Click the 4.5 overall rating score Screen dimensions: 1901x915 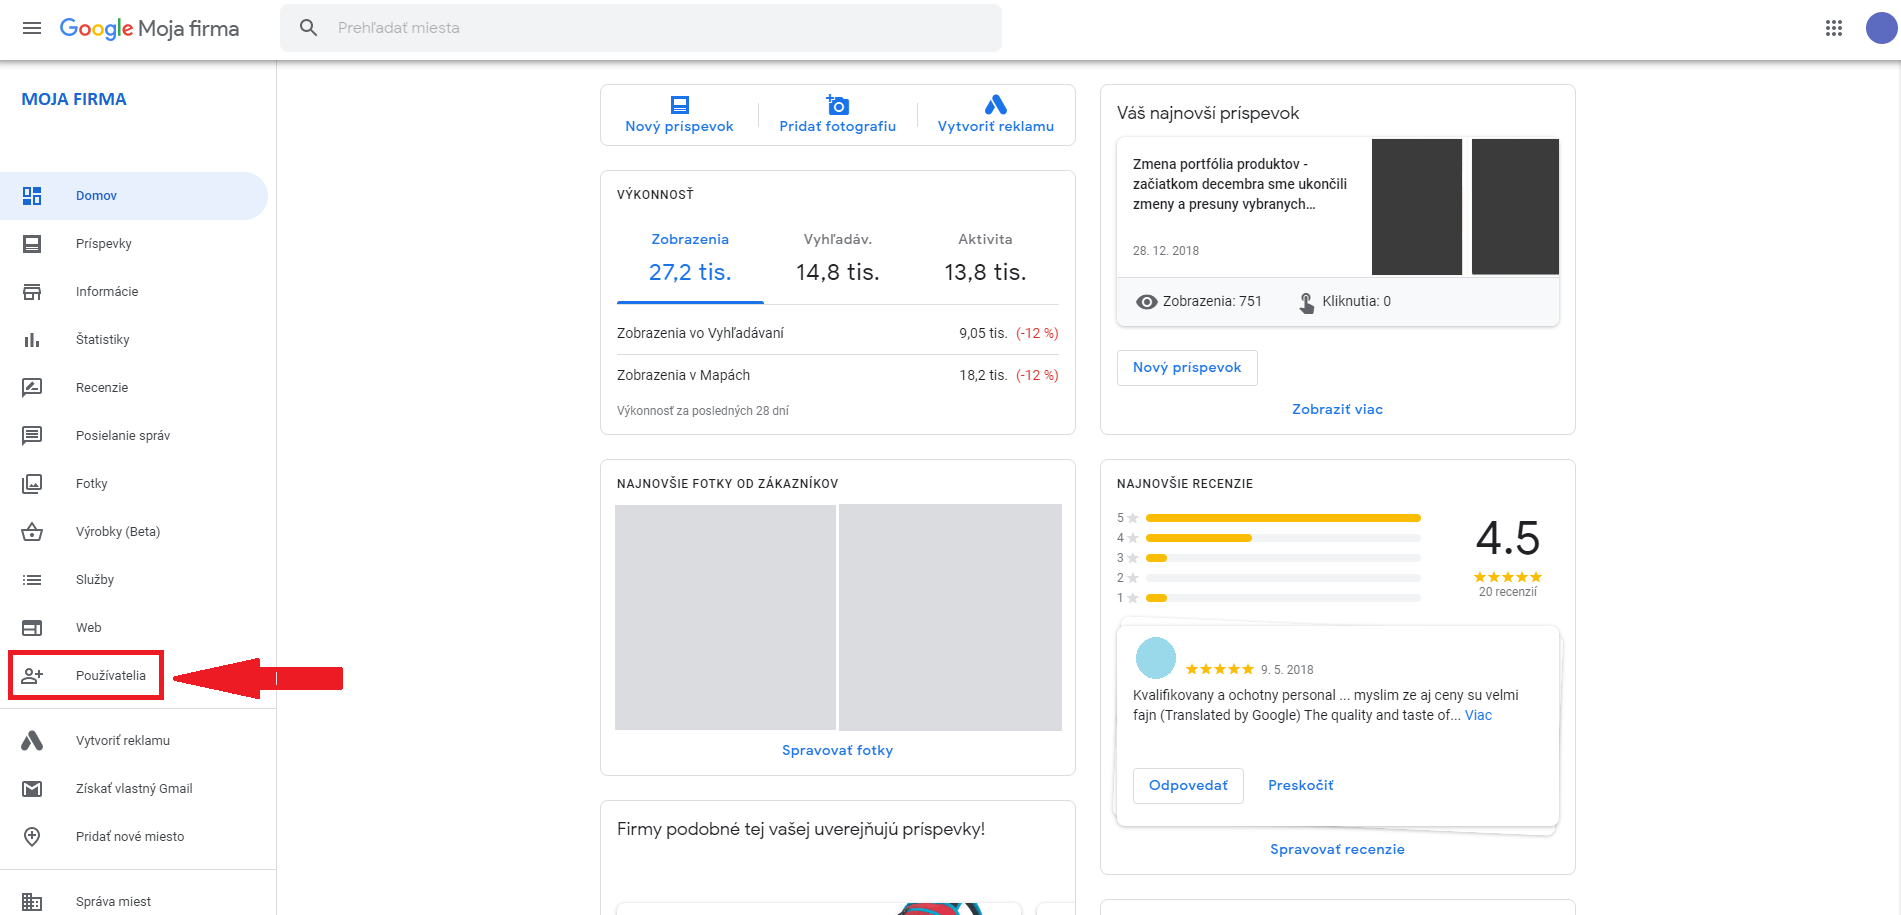(x=1508, y=539)
